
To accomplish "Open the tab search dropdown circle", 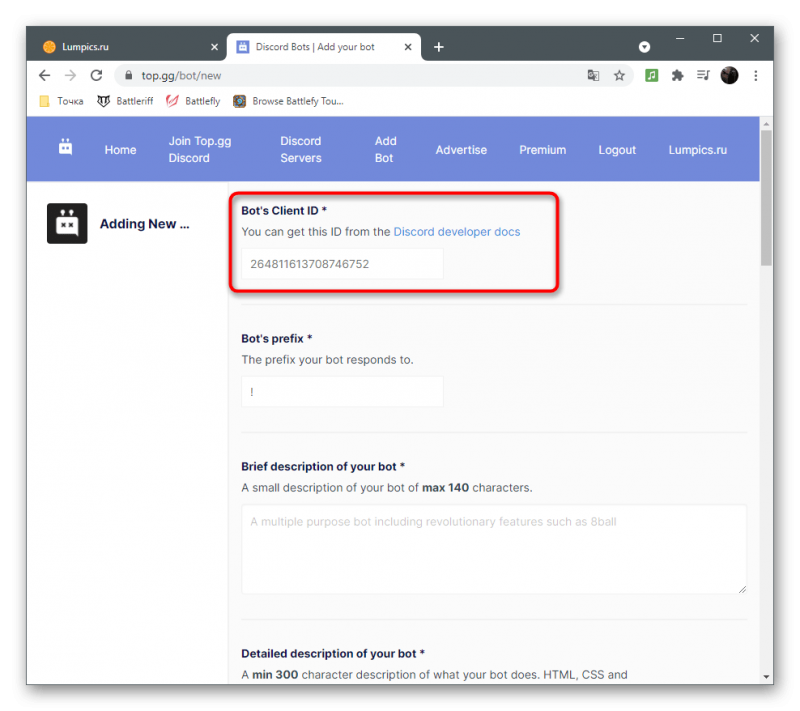I will tap(644, 47).
